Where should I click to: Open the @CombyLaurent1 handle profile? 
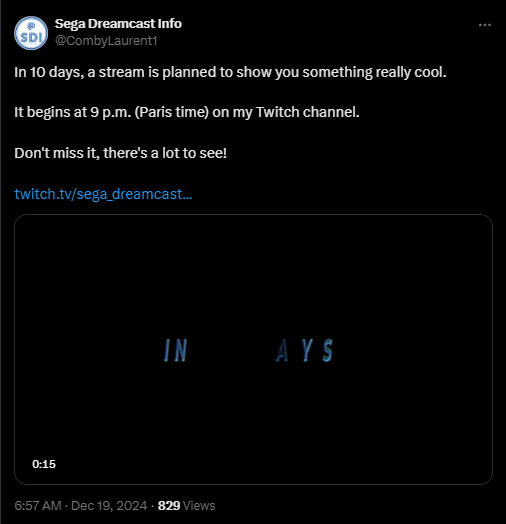coord(106,41)
